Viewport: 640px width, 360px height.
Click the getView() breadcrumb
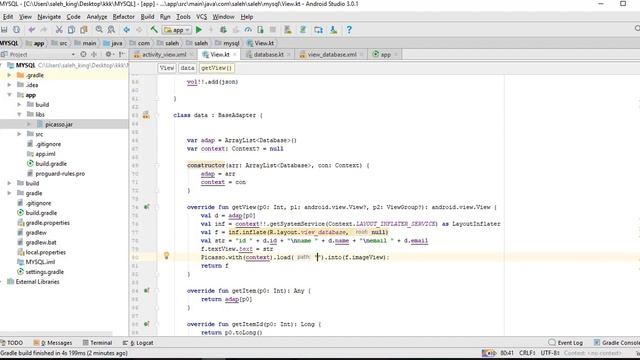(x=216, y=68)
